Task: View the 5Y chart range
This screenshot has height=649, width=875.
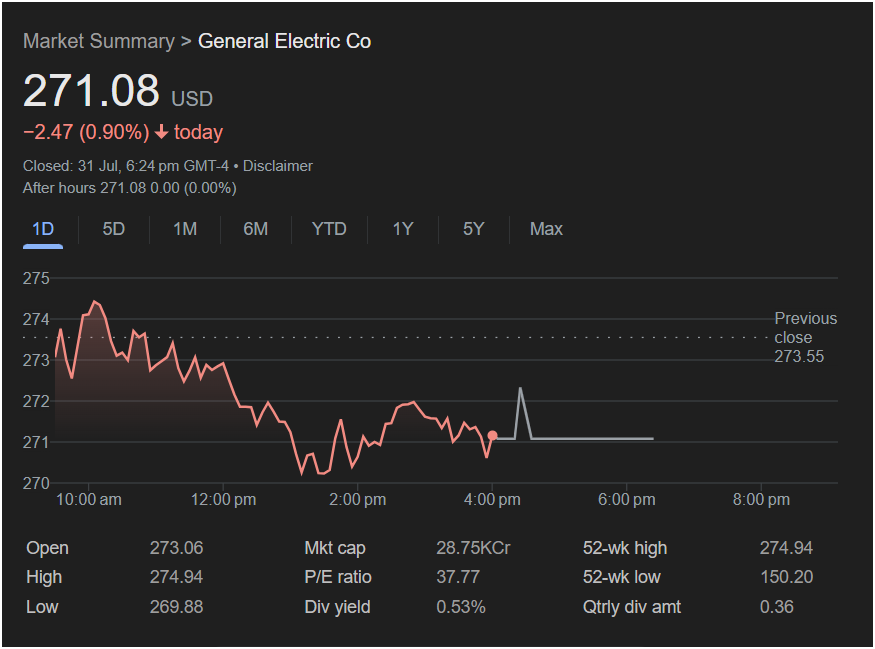Action: [x=474, y=229]
